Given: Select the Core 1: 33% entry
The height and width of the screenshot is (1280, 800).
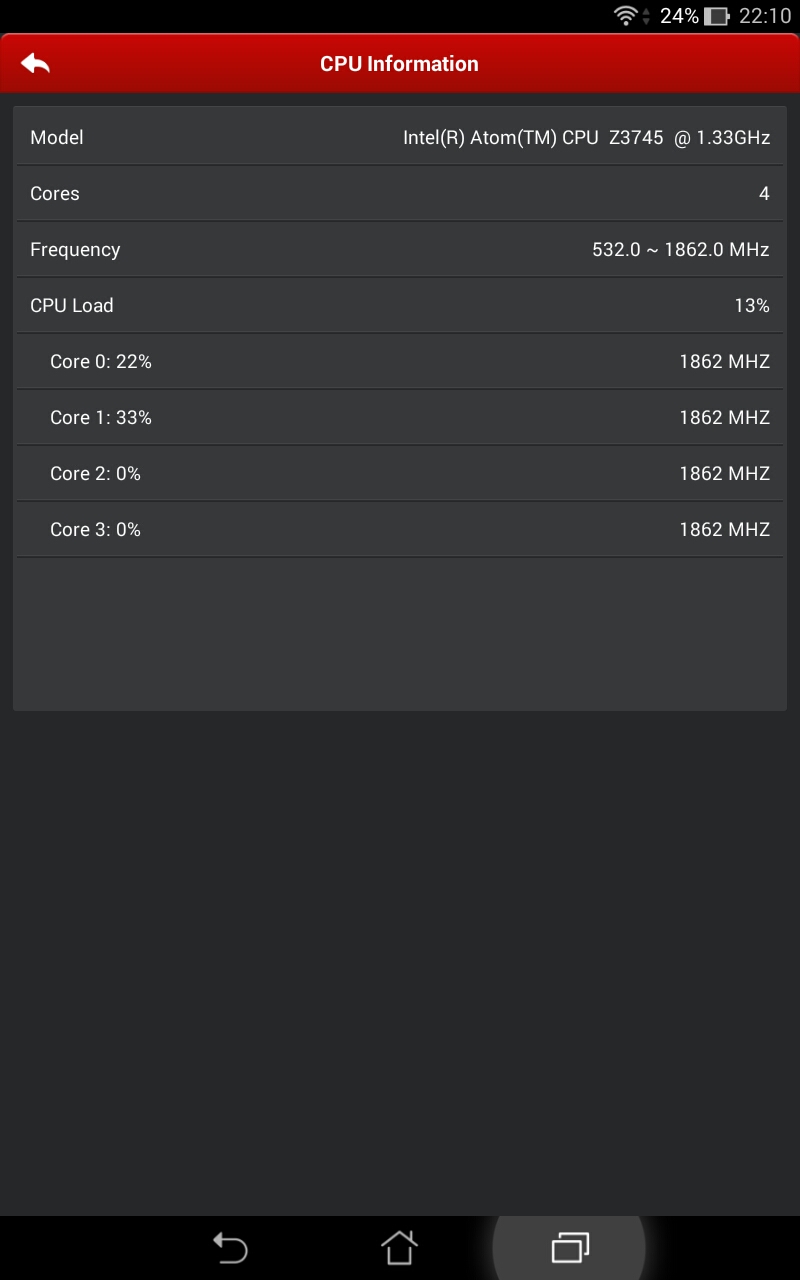Looking at the screenshot, I should click(400, 417).
